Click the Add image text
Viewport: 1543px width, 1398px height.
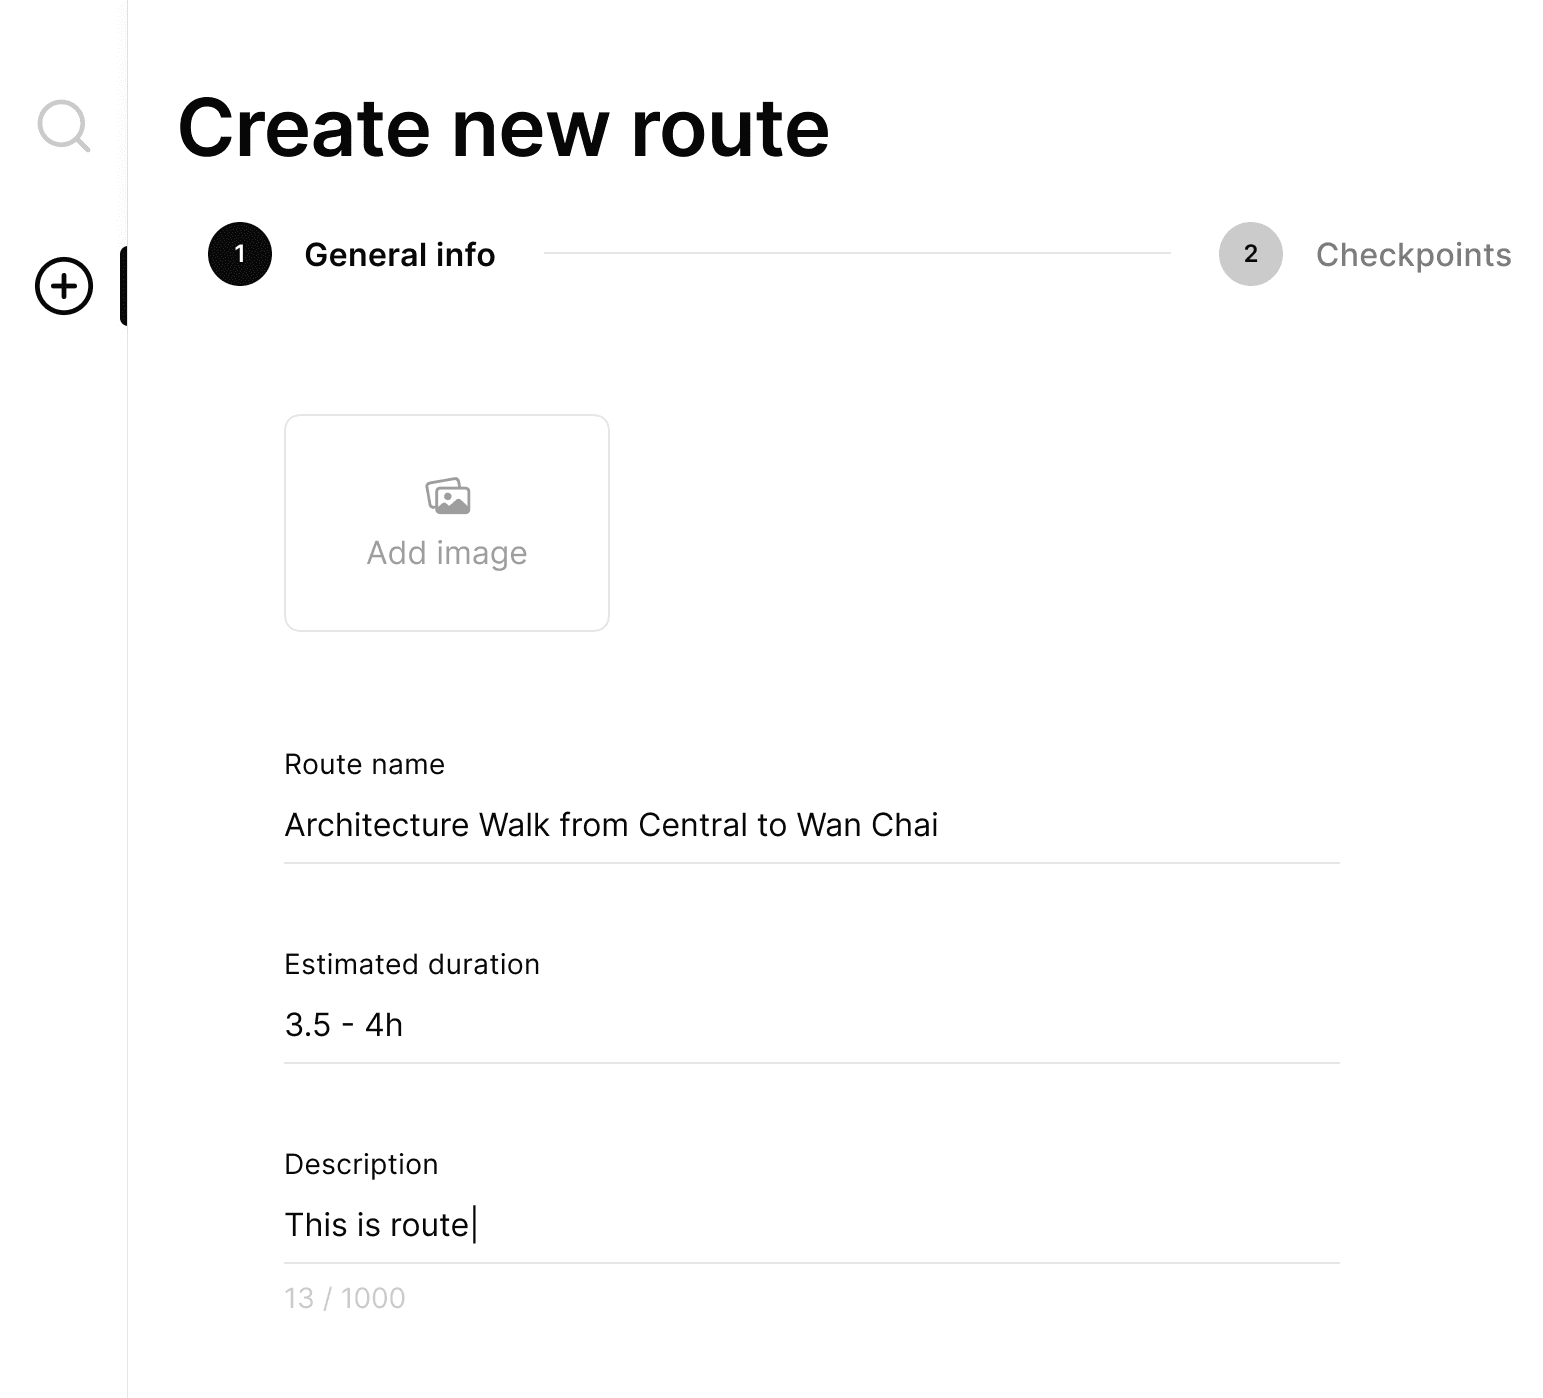[x=447, y=553]
